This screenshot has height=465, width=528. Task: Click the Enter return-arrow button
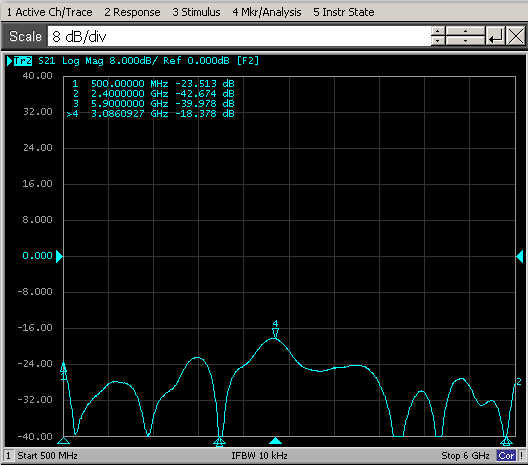click(x=495, y=36)
